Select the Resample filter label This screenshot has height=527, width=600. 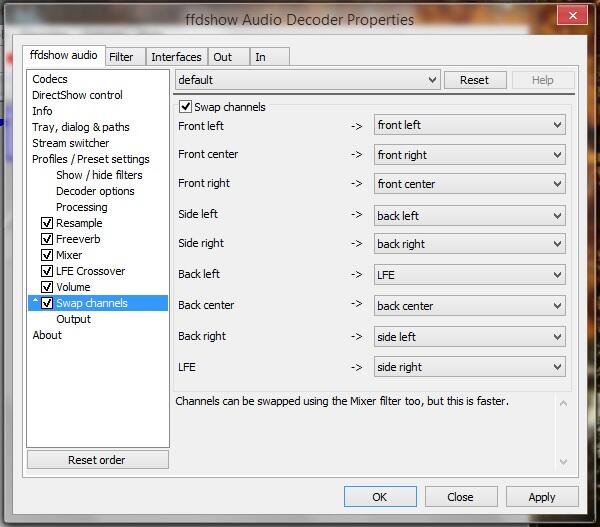point(79,223)
